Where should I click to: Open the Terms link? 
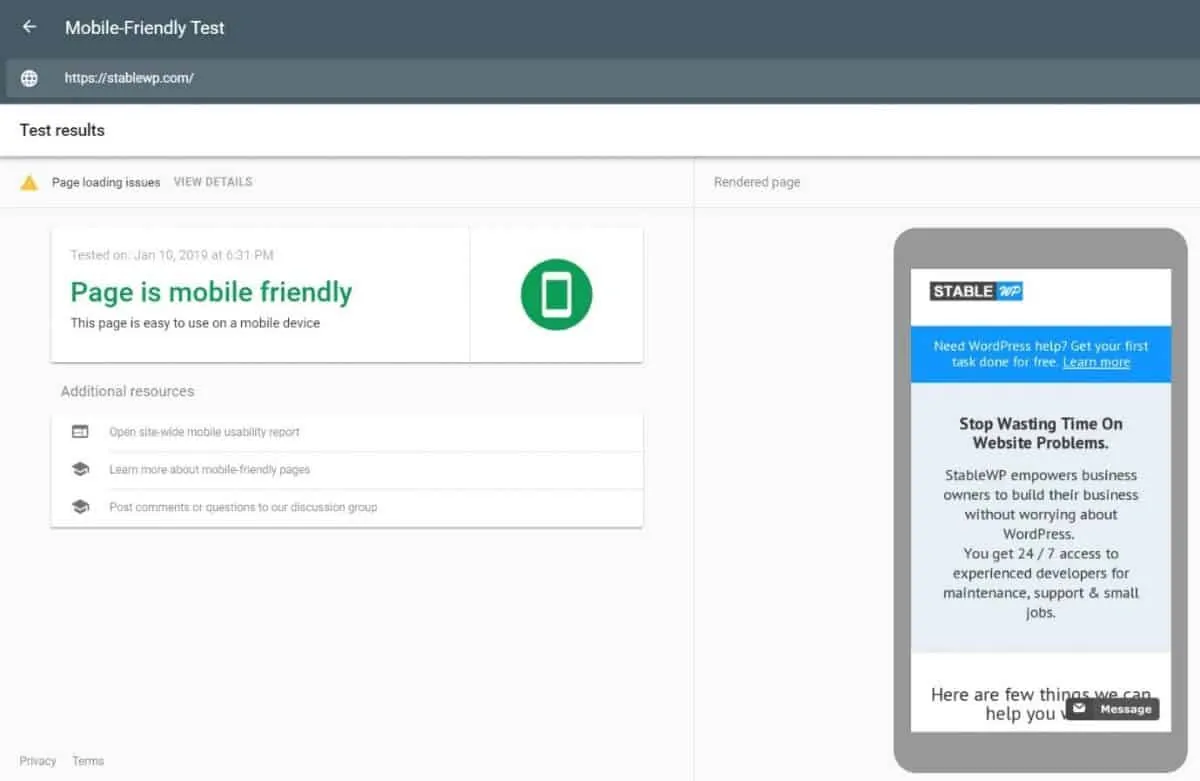point(88,761)
